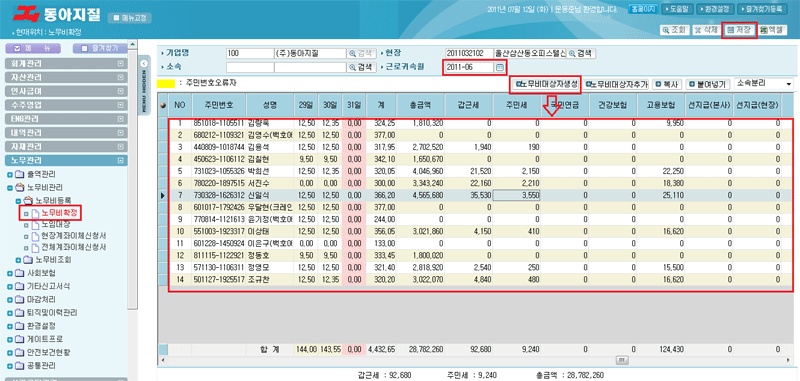Expand the ENG관리 menu section
The width and height of the screenshot is (800, 381).
(x=66, y=119)
